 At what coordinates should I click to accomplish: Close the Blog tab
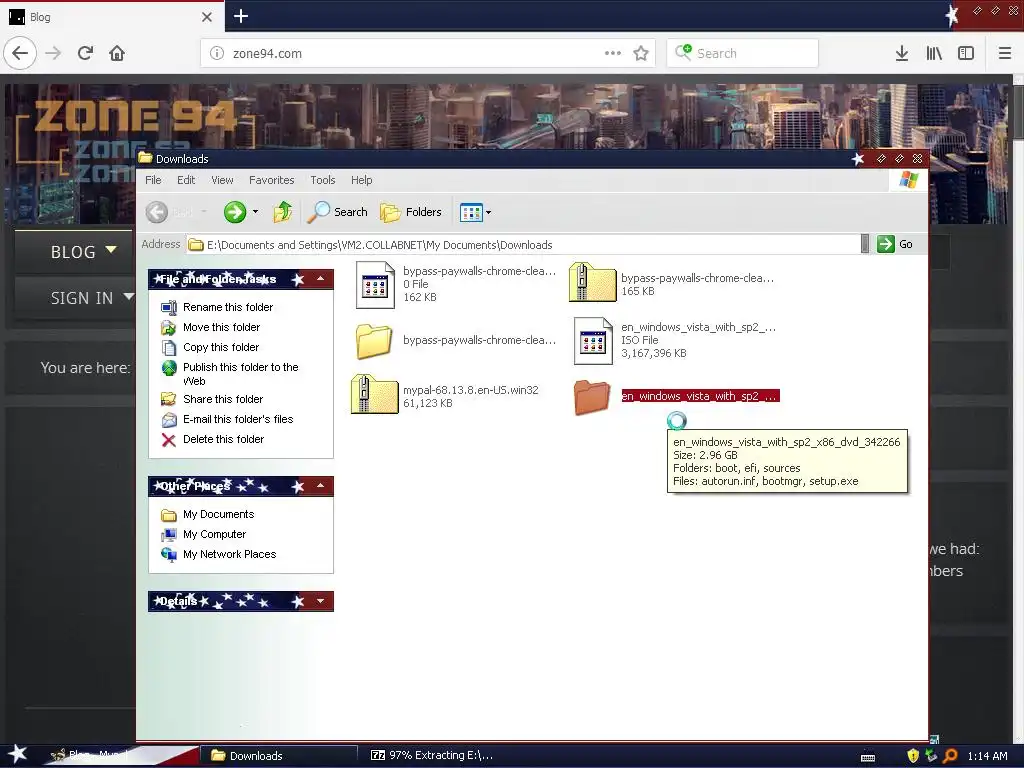(x=207, y=17)
